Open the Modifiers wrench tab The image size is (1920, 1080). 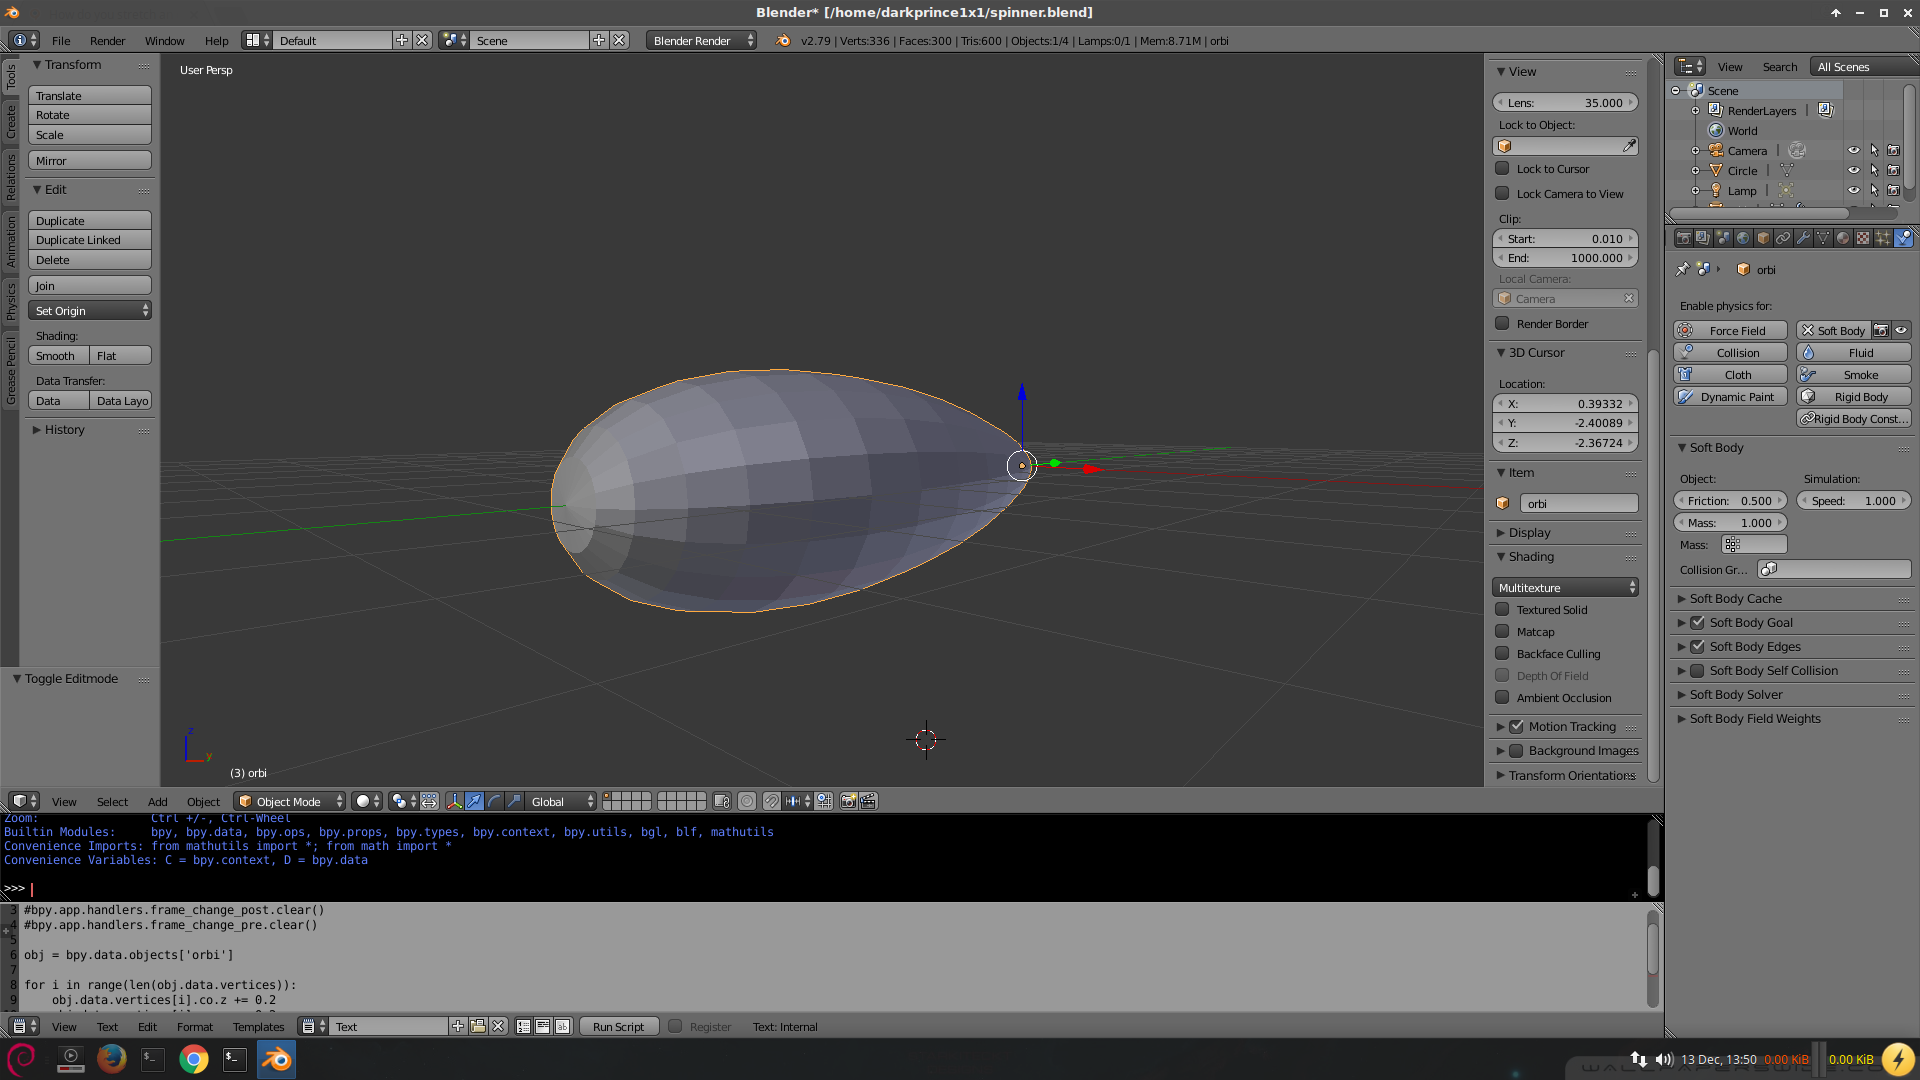pyautogui.click(x=1803, y=238)
